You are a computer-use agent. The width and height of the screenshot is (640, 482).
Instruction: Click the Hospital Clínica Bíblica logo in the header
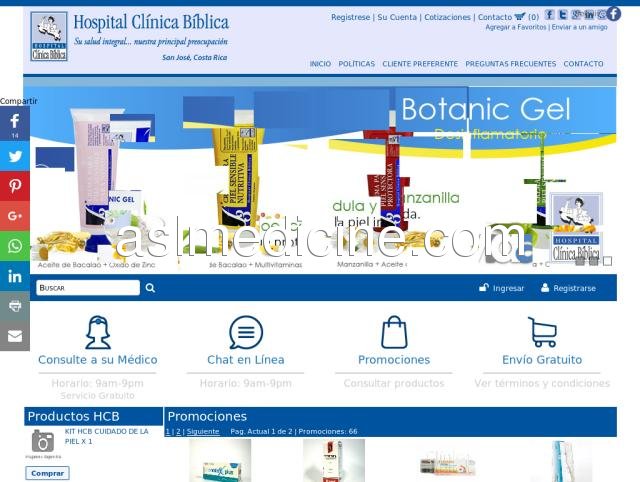49,36
